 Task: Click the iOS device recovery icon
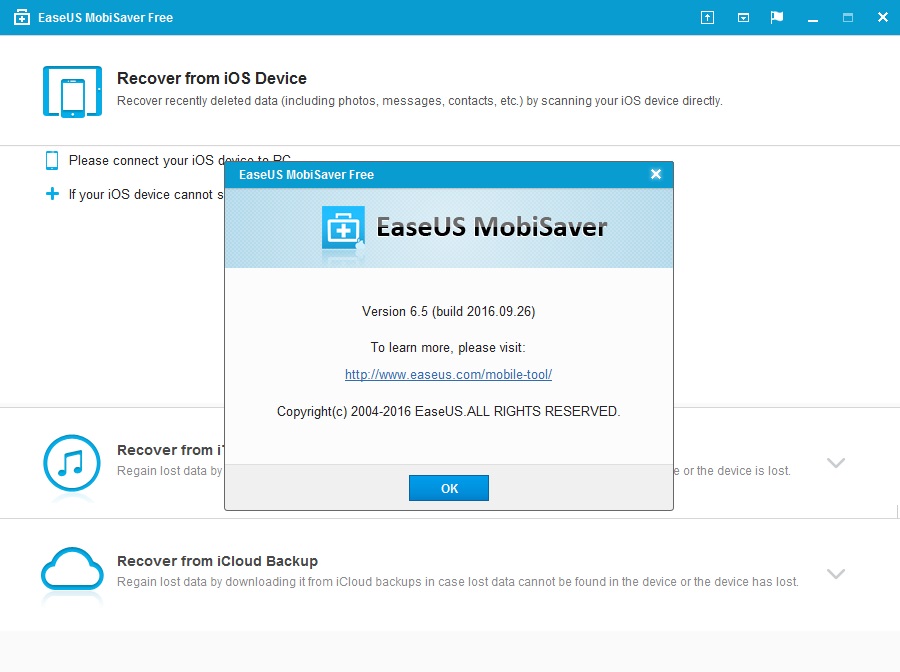pos(72,91)
